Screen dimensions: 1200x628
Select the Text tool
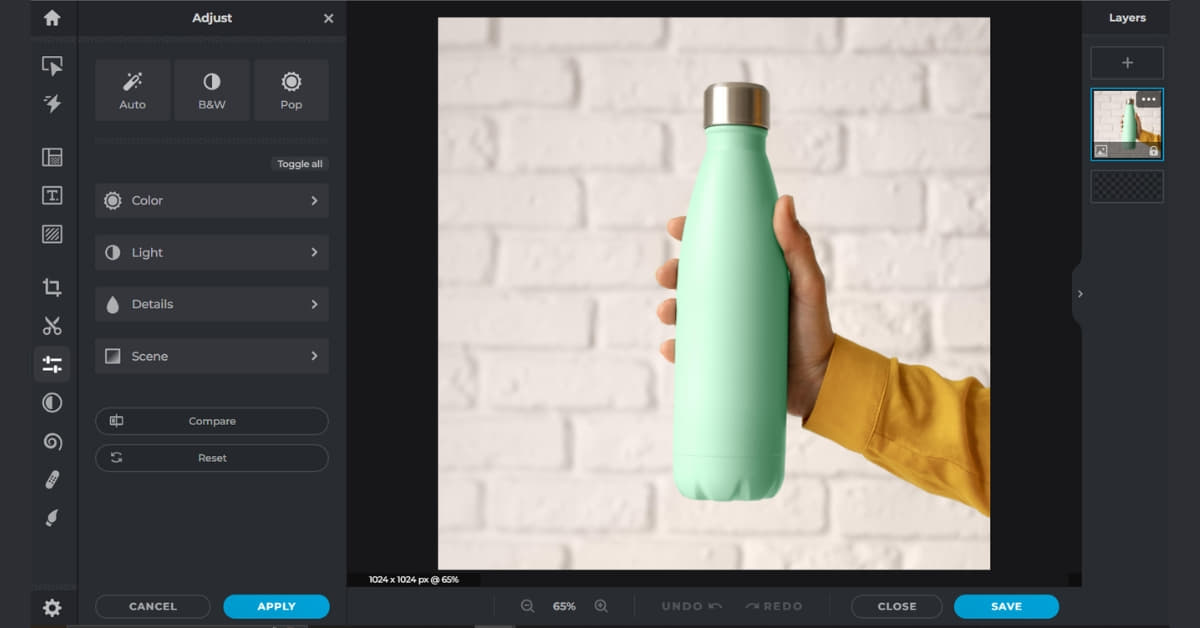(x=52, y=195)
